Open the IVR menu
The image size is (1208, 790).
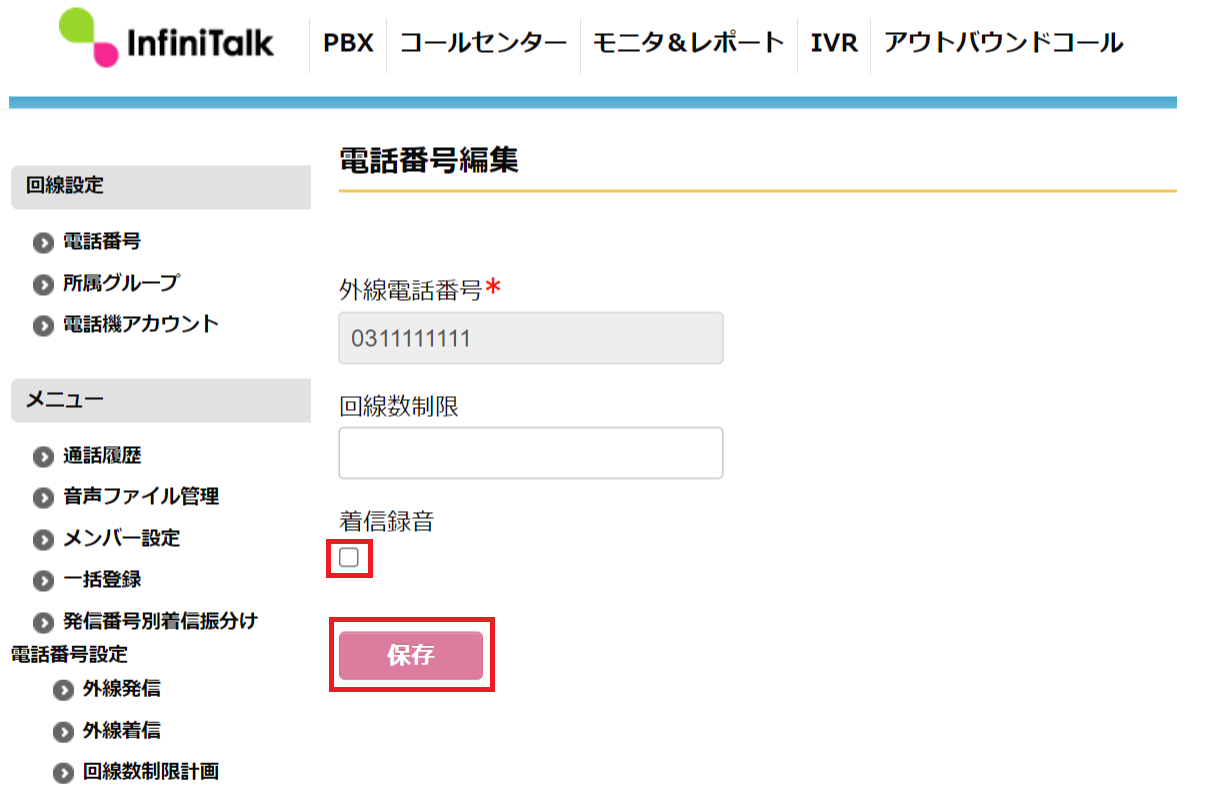(x=834, y=43)
